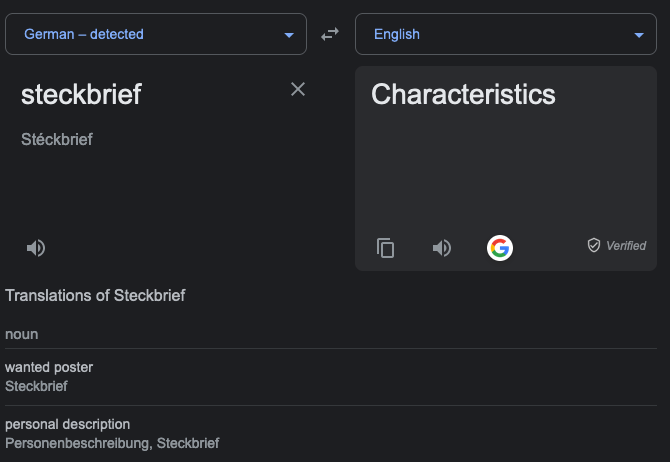Click the Steckbrief back-translation under wanted poster

(36, 386)
